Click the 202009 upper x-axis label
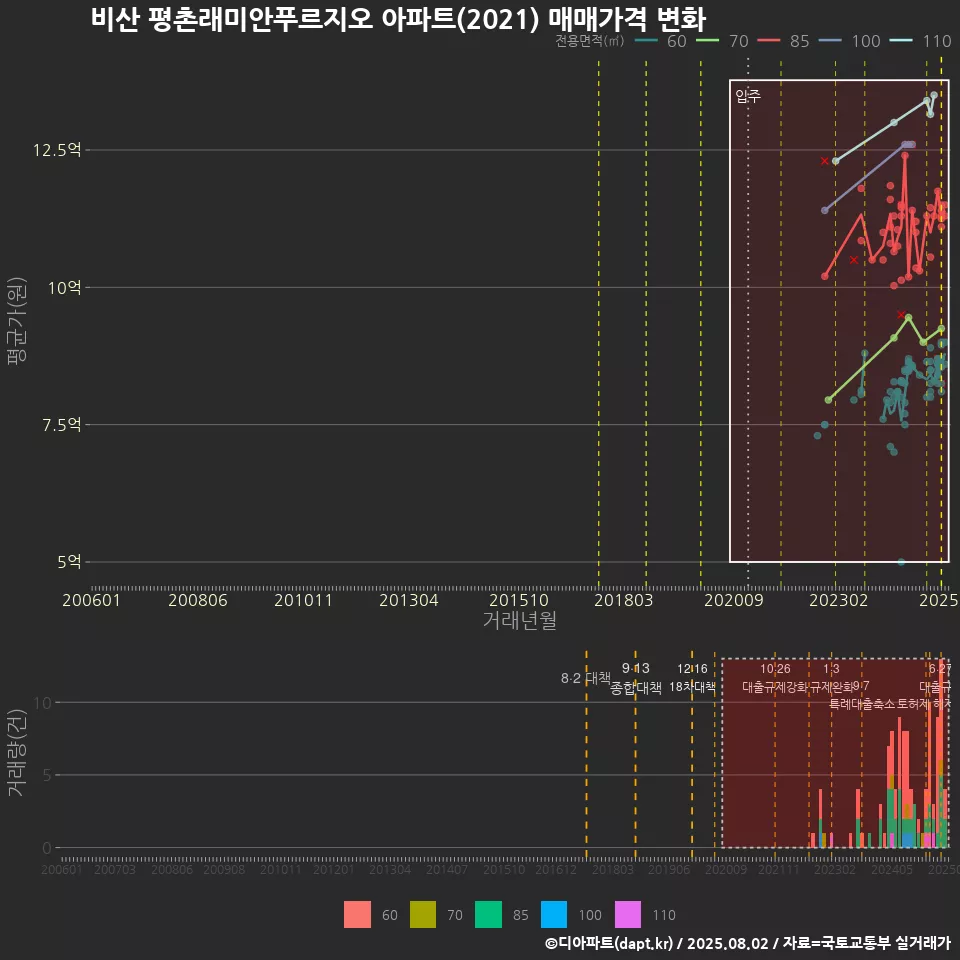Screen dimensions: 960x960 [734, 600]
